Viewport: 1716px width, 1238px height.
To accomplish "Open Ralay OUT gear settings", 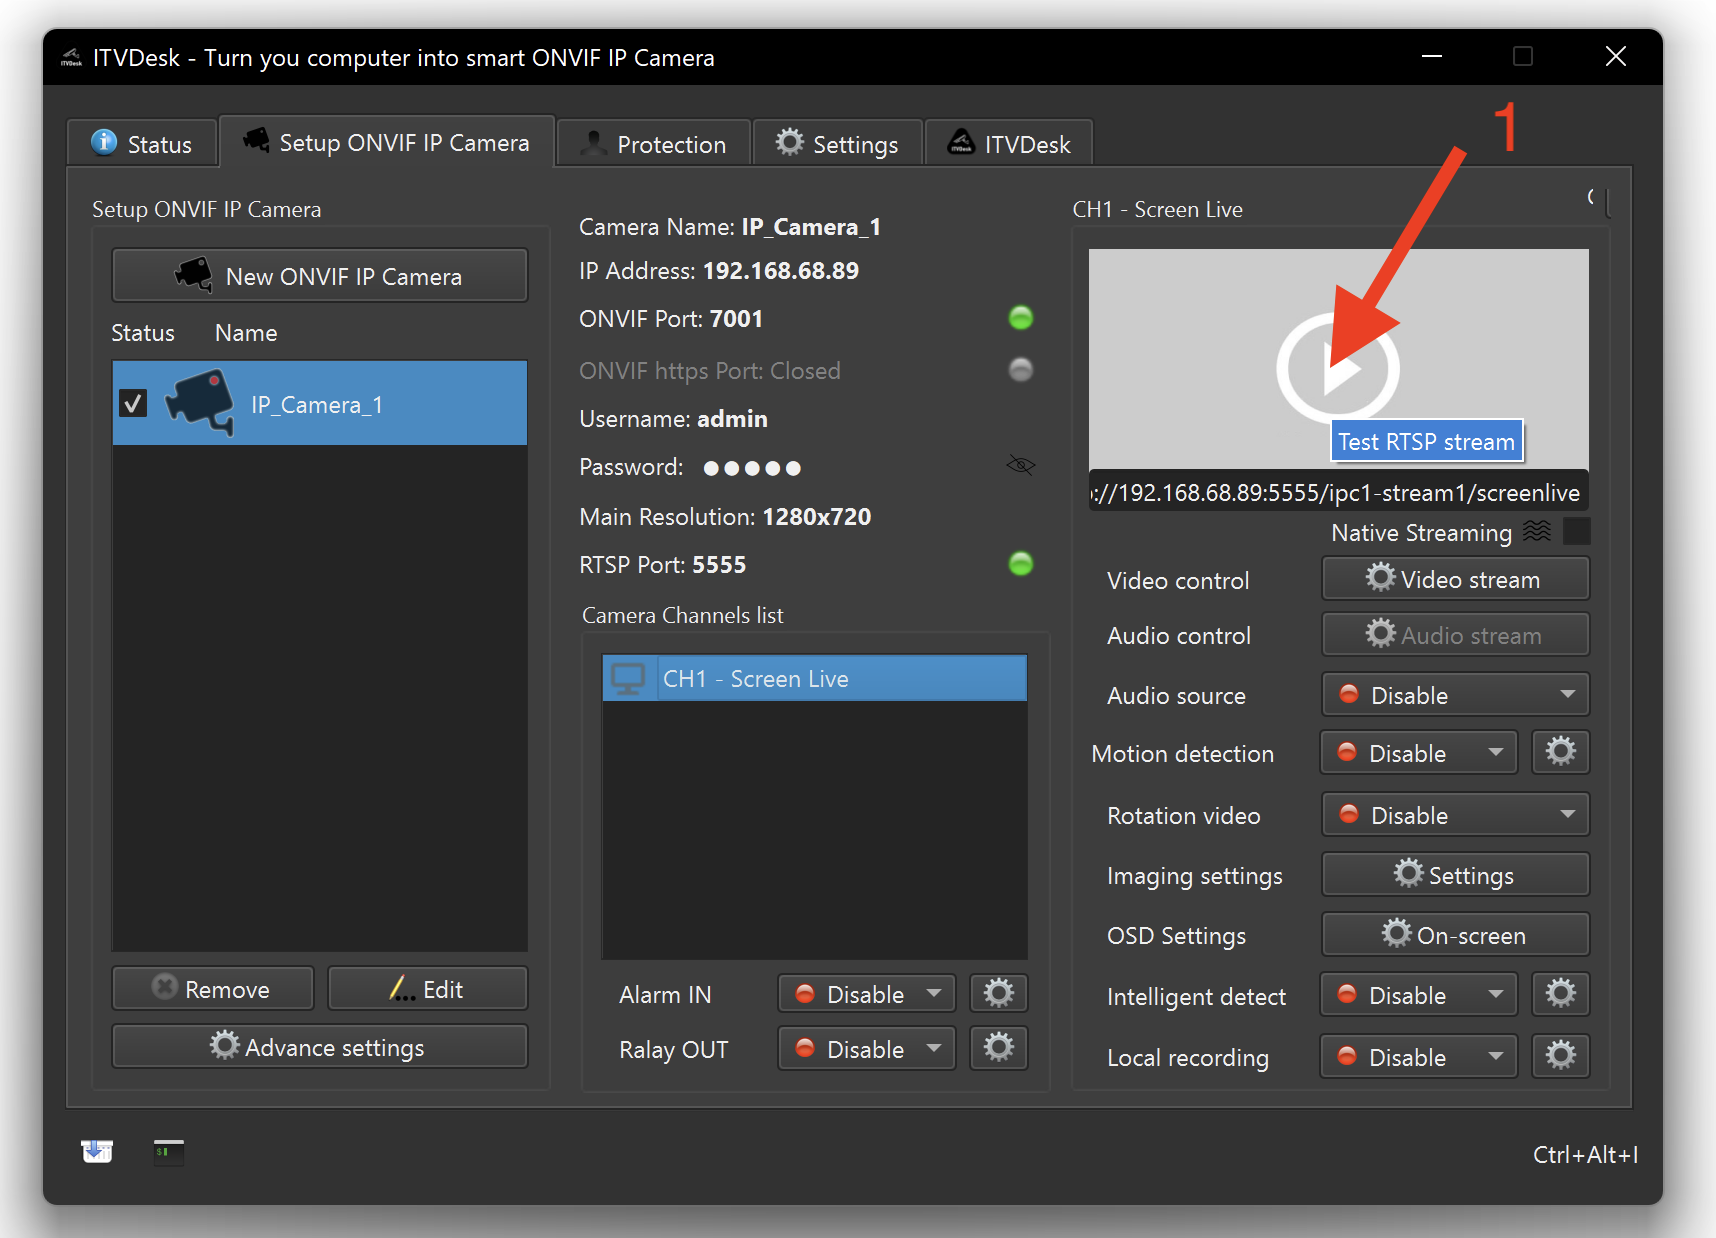I will [998, 1048].
